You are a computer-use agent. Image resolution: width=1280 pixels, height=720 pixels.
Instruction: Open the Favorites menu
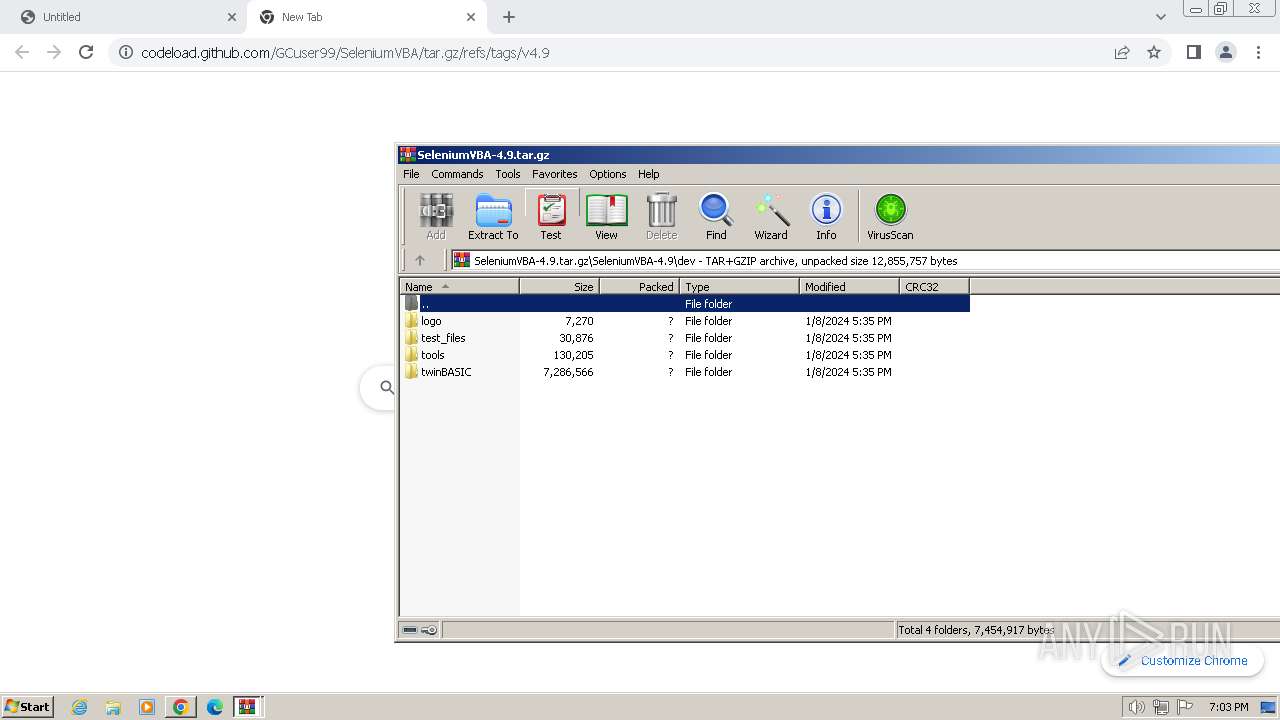tap(554, 174)
